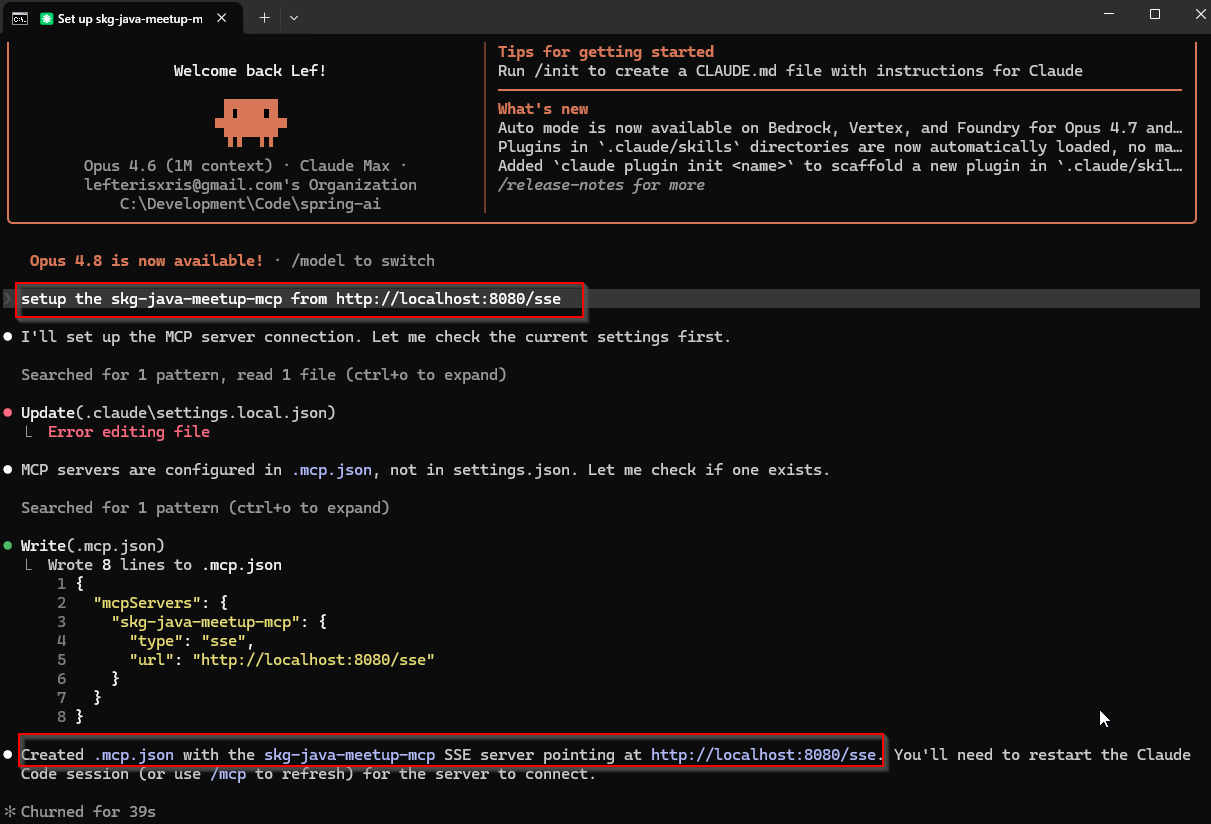Click "/mcp" in the restart instruction
Viewport: 1211px width, 824px height.
(228, 774)
